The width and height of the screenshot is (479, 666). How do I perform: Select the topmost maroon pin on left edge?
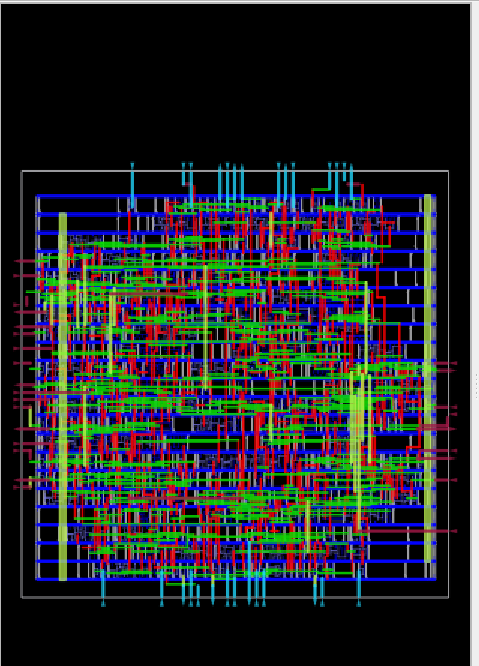tap(26, 261)
